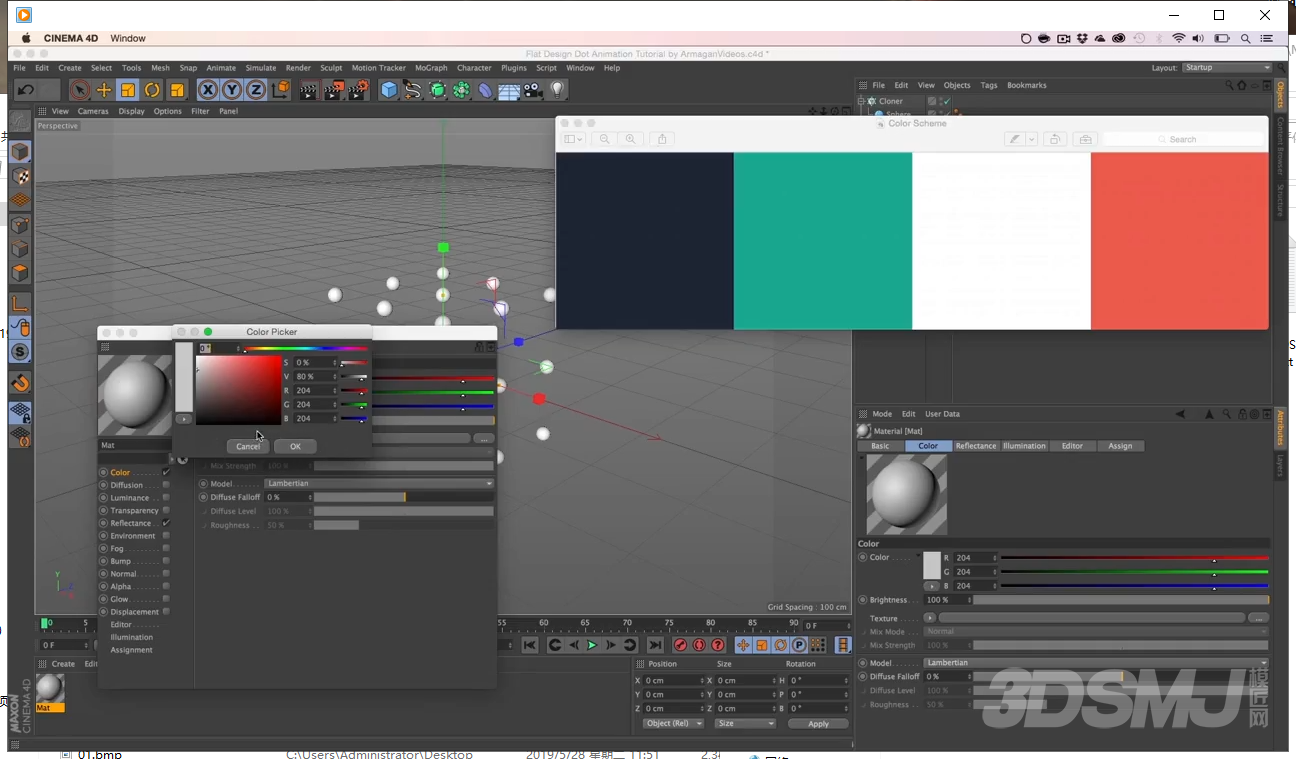Cancel the Color Picker dialog
This screenshot has width=1296, height=759.
(x=248, y=446)
